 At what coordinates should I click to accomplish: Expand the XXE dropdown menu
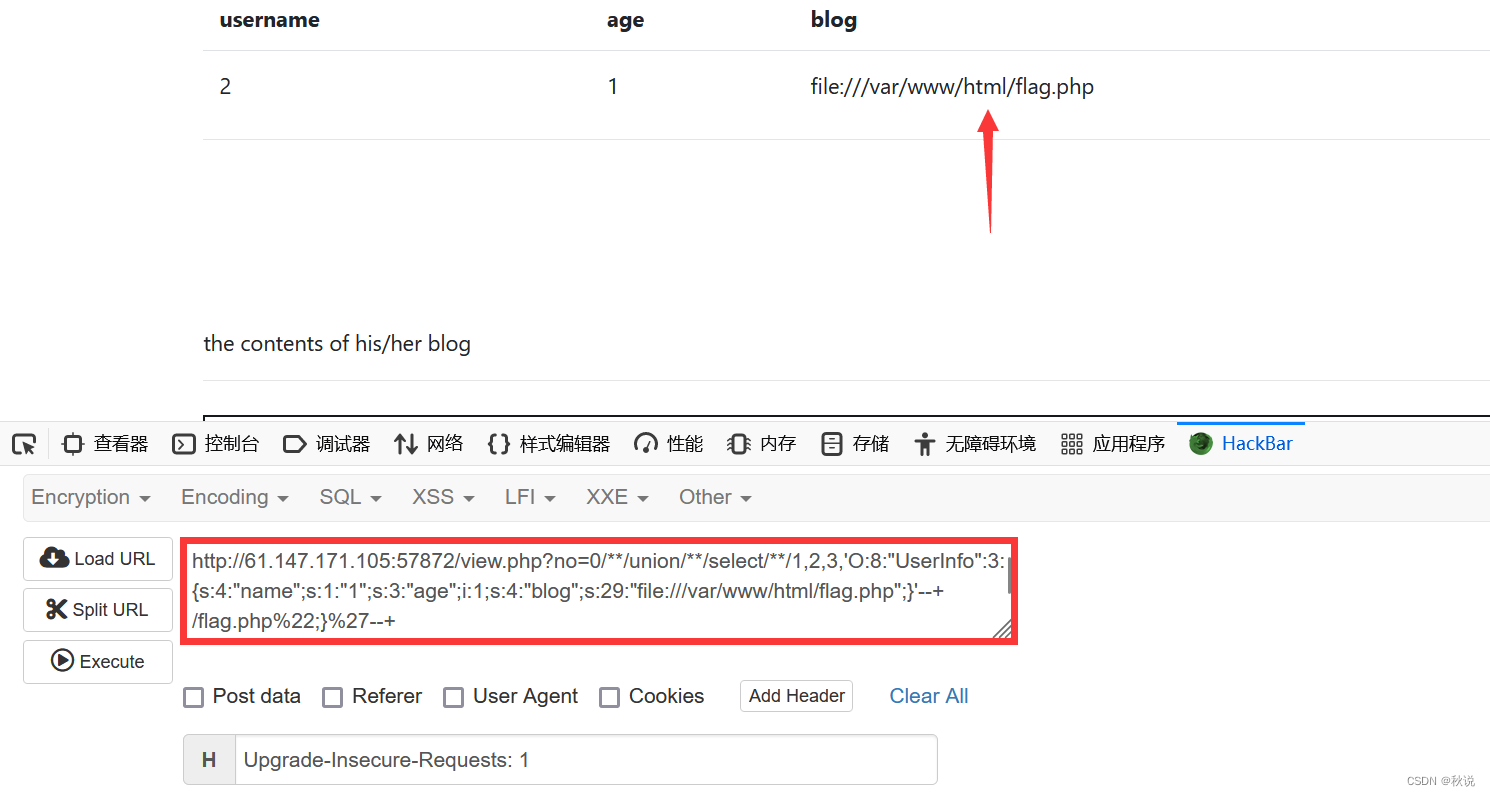(617, 497)
